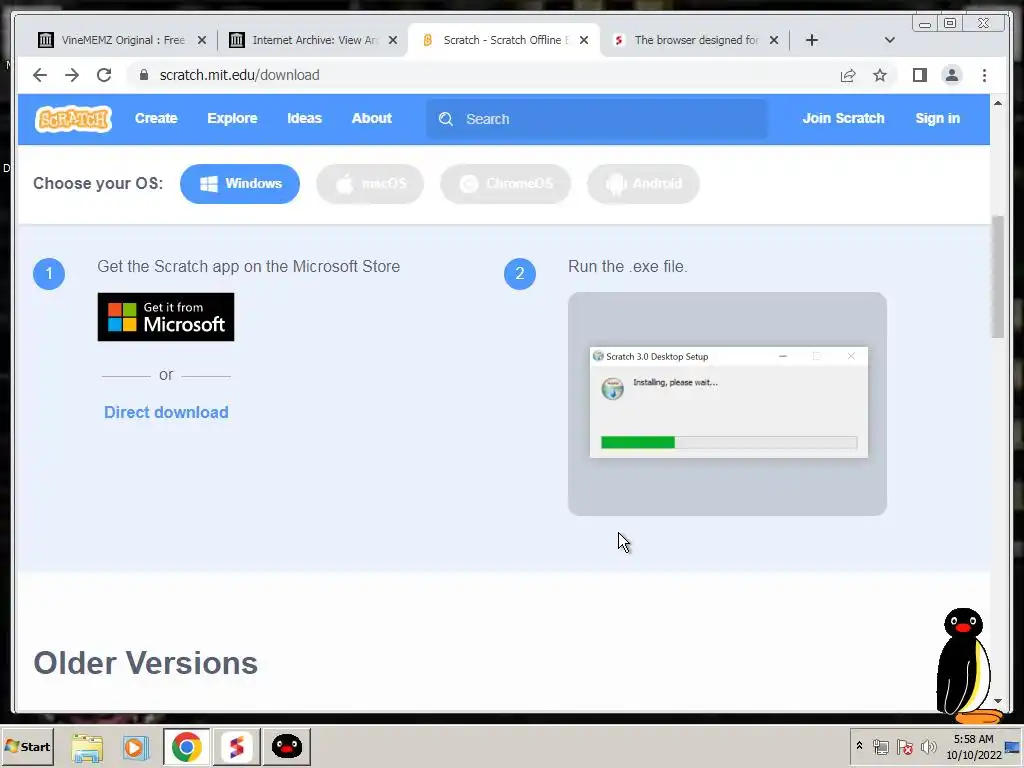Image resolution: width=1024 pixels, height=768 pixels.
Task: Open the browser side panel icon
Action: [x=920, y=75]
